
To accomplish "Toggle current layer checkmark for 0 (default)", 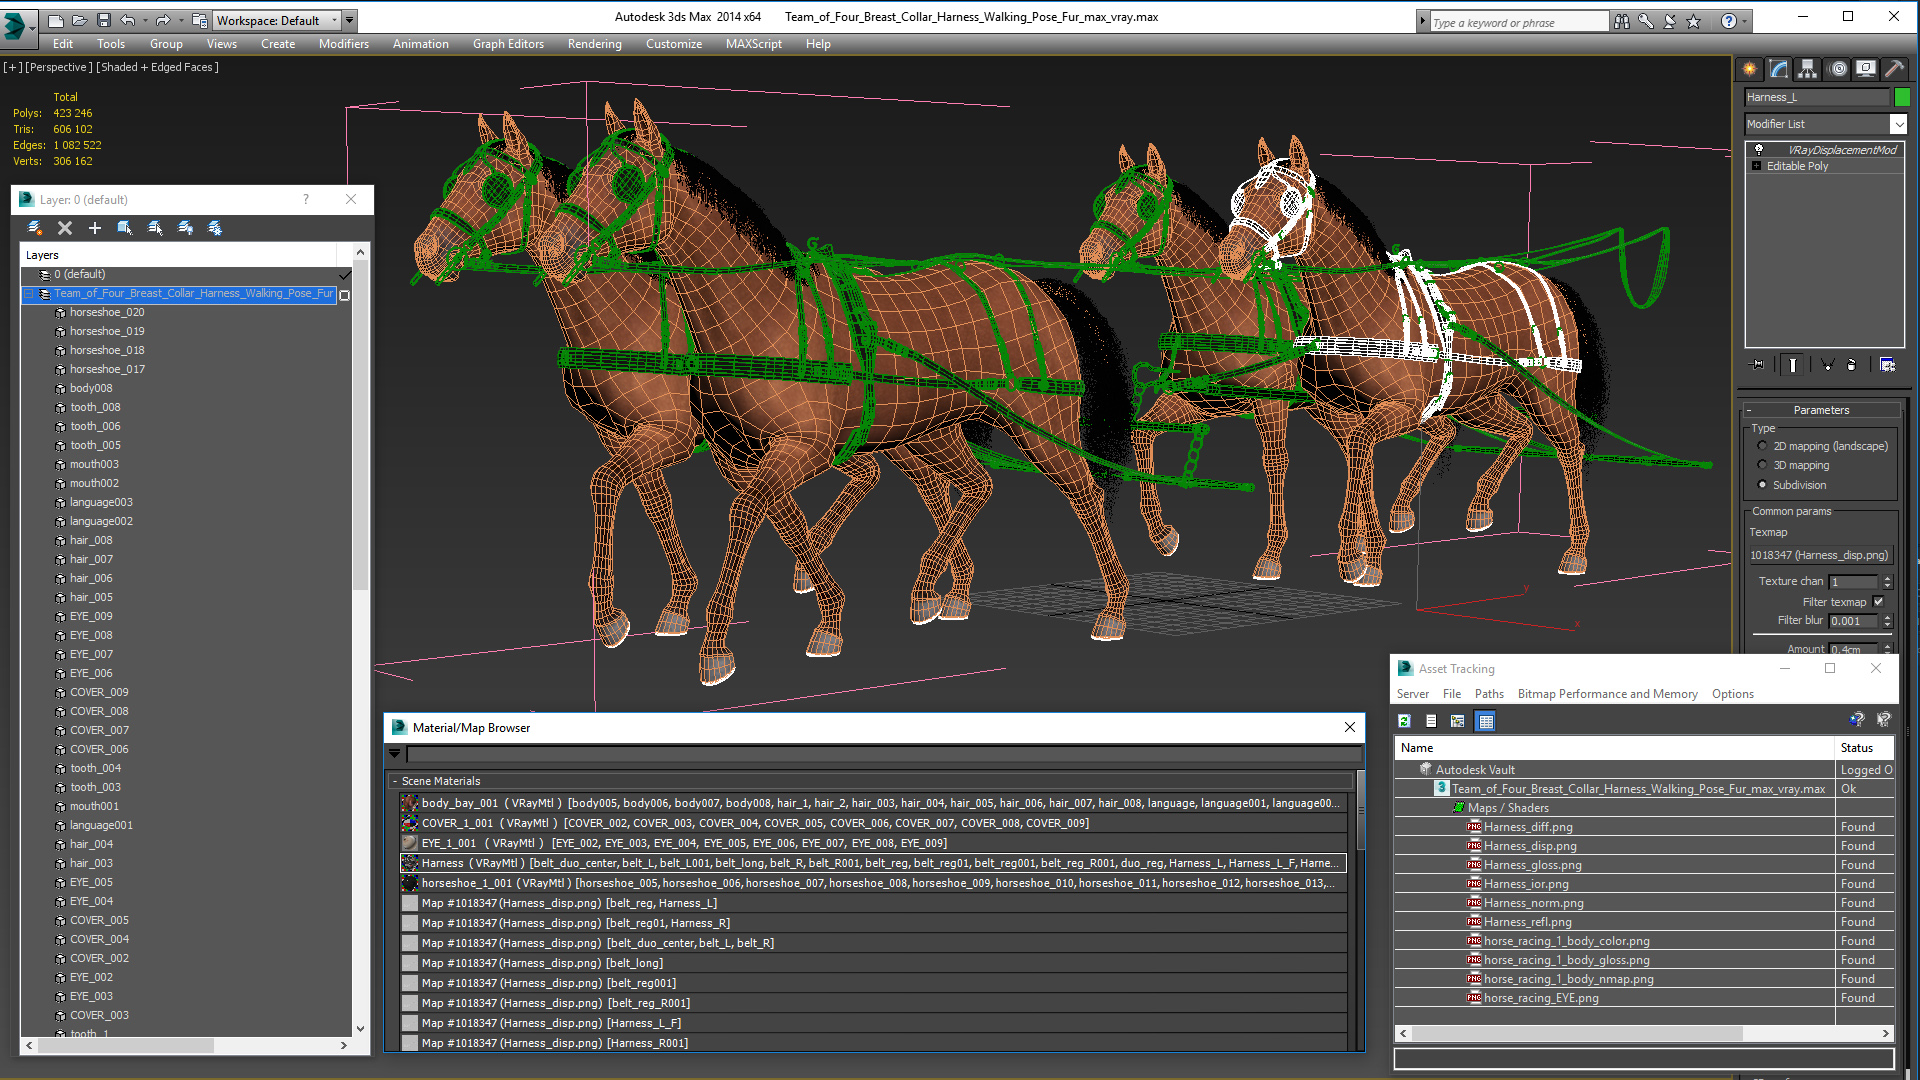I will point(345,275).
